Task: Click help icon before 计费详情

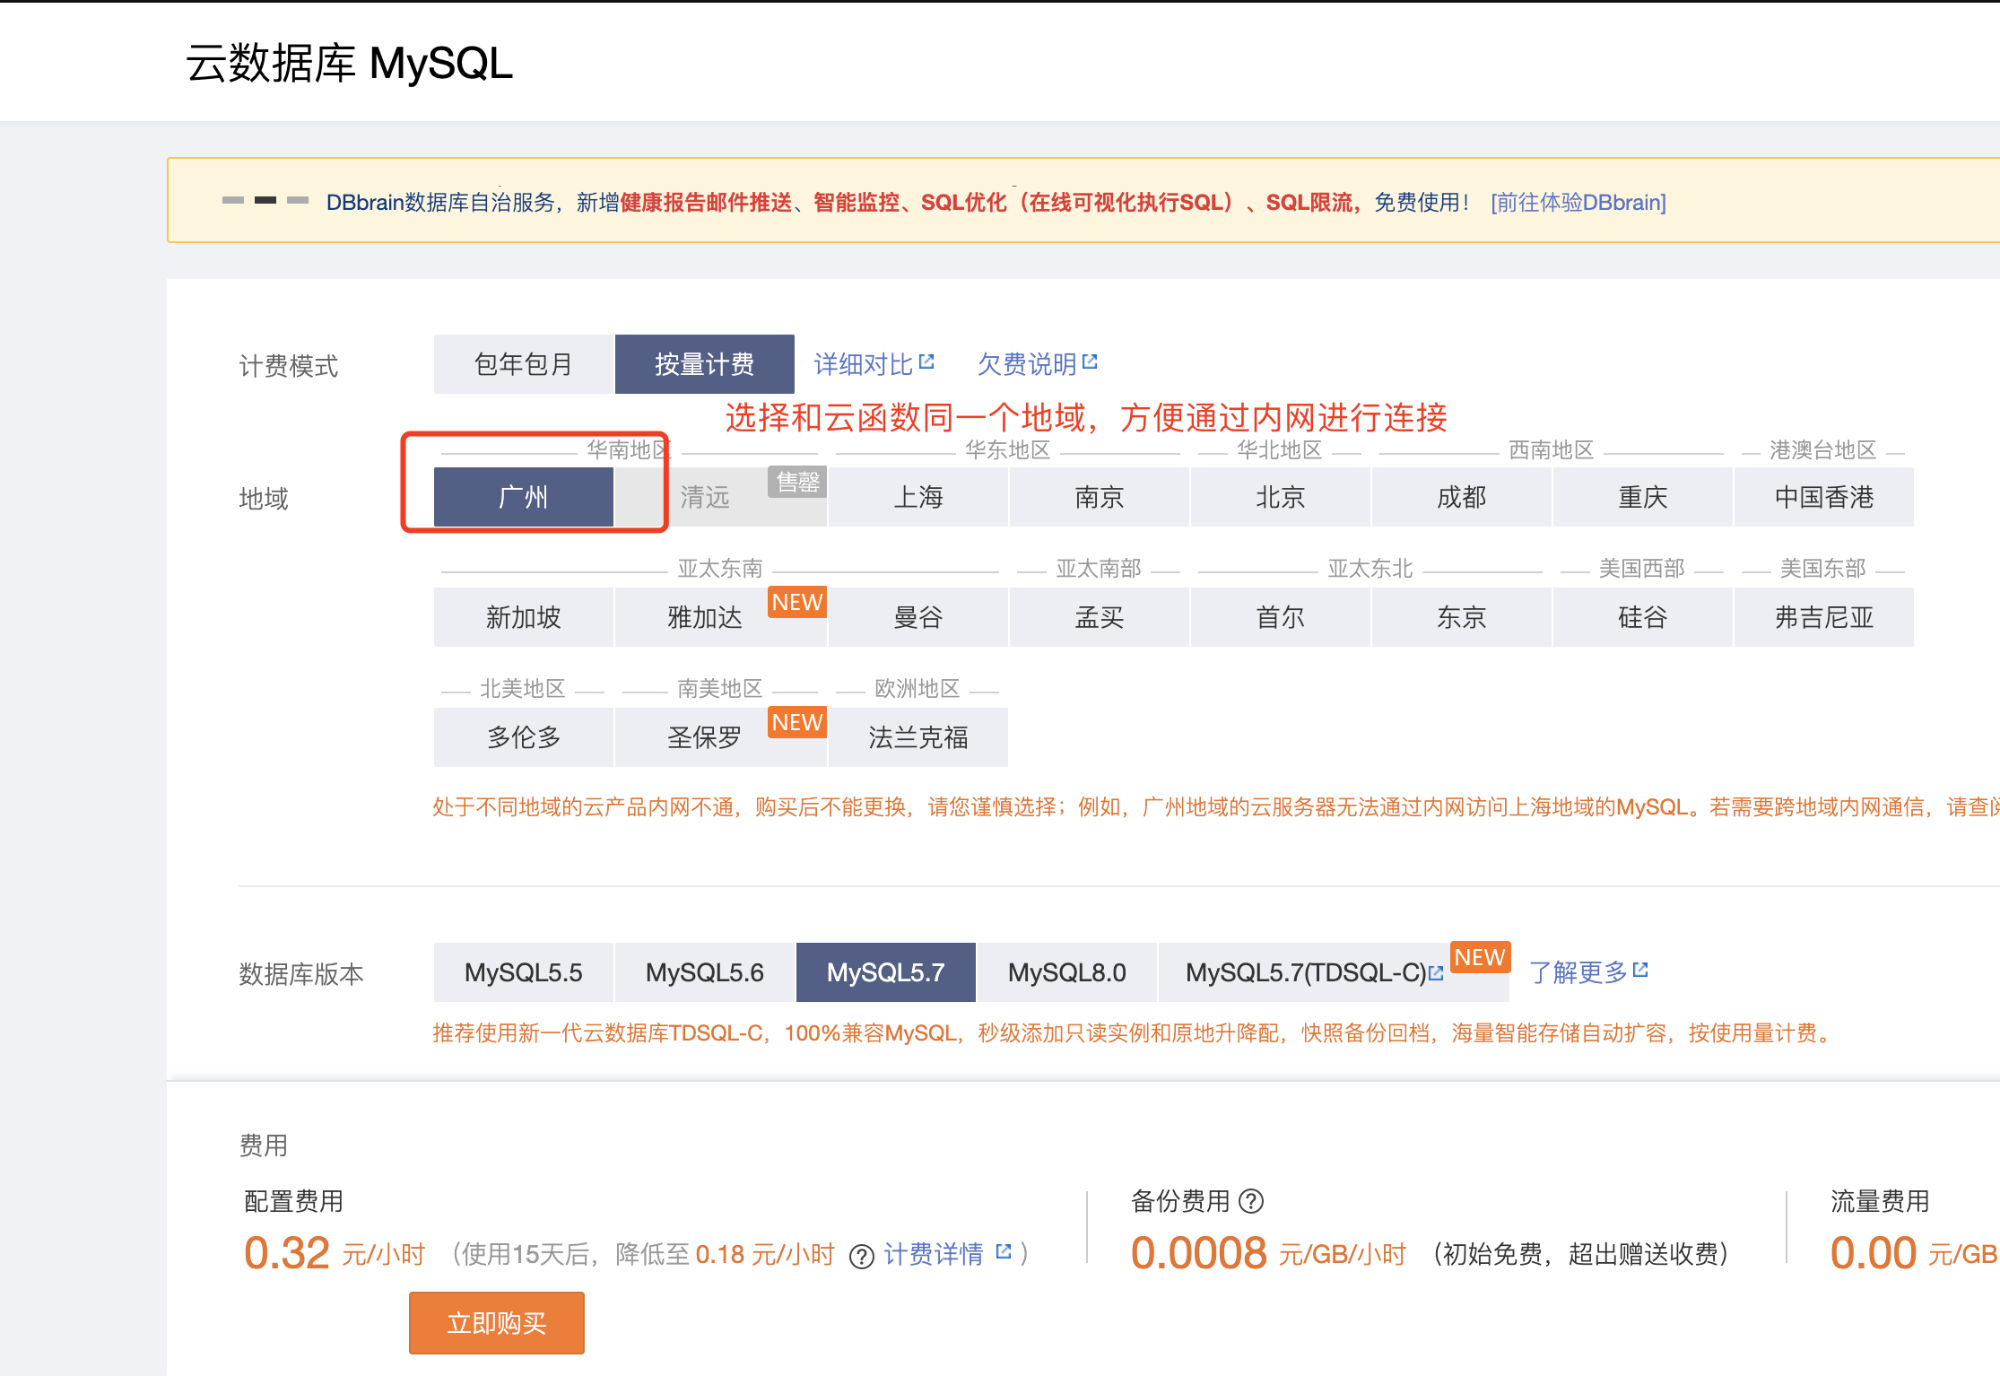Action: pos(861,1256)
